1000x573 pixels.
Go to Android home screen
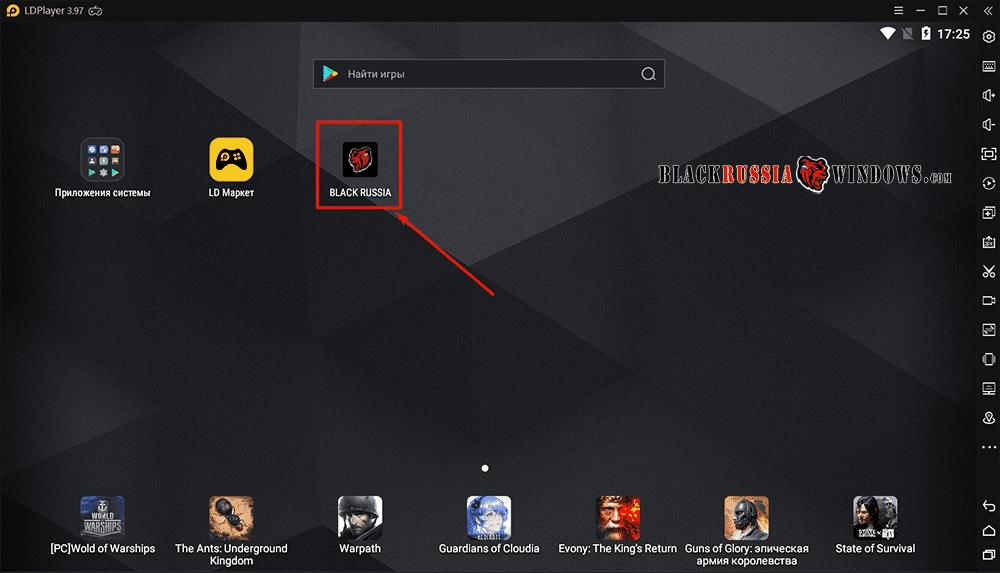tap(989, 531)
